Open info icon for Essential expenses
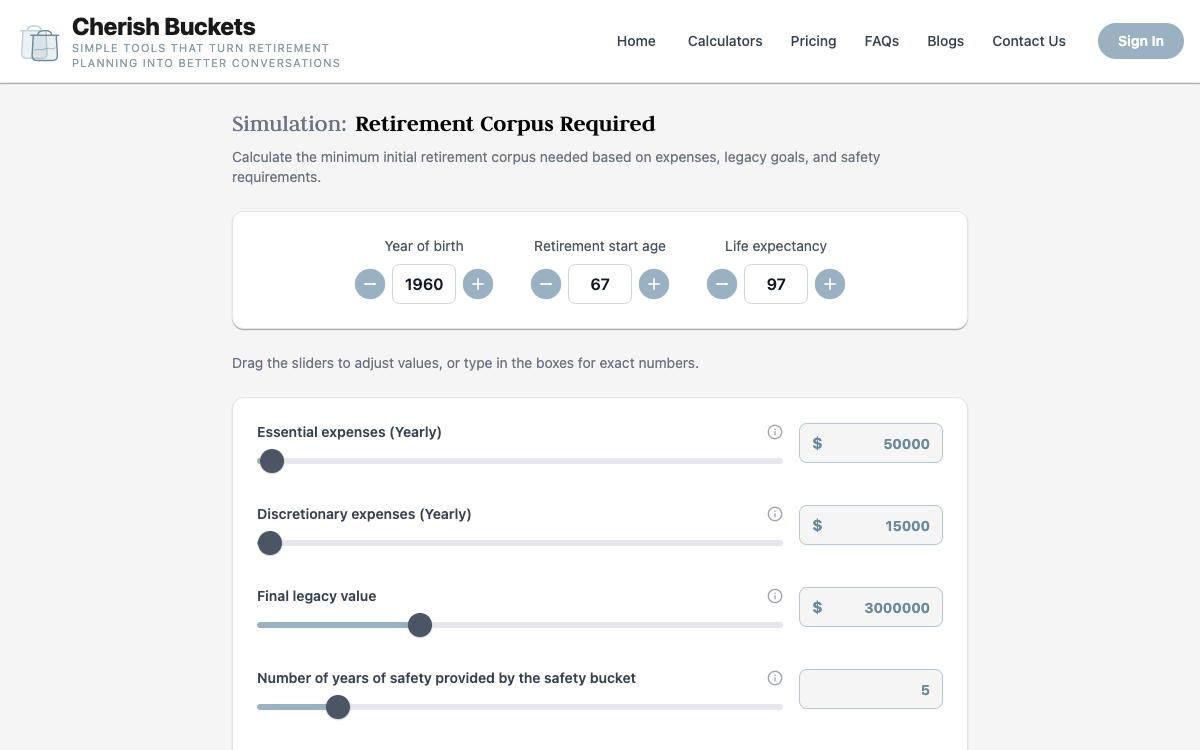This screenshot has height=750, width=1200. click(x=775, y=432)
